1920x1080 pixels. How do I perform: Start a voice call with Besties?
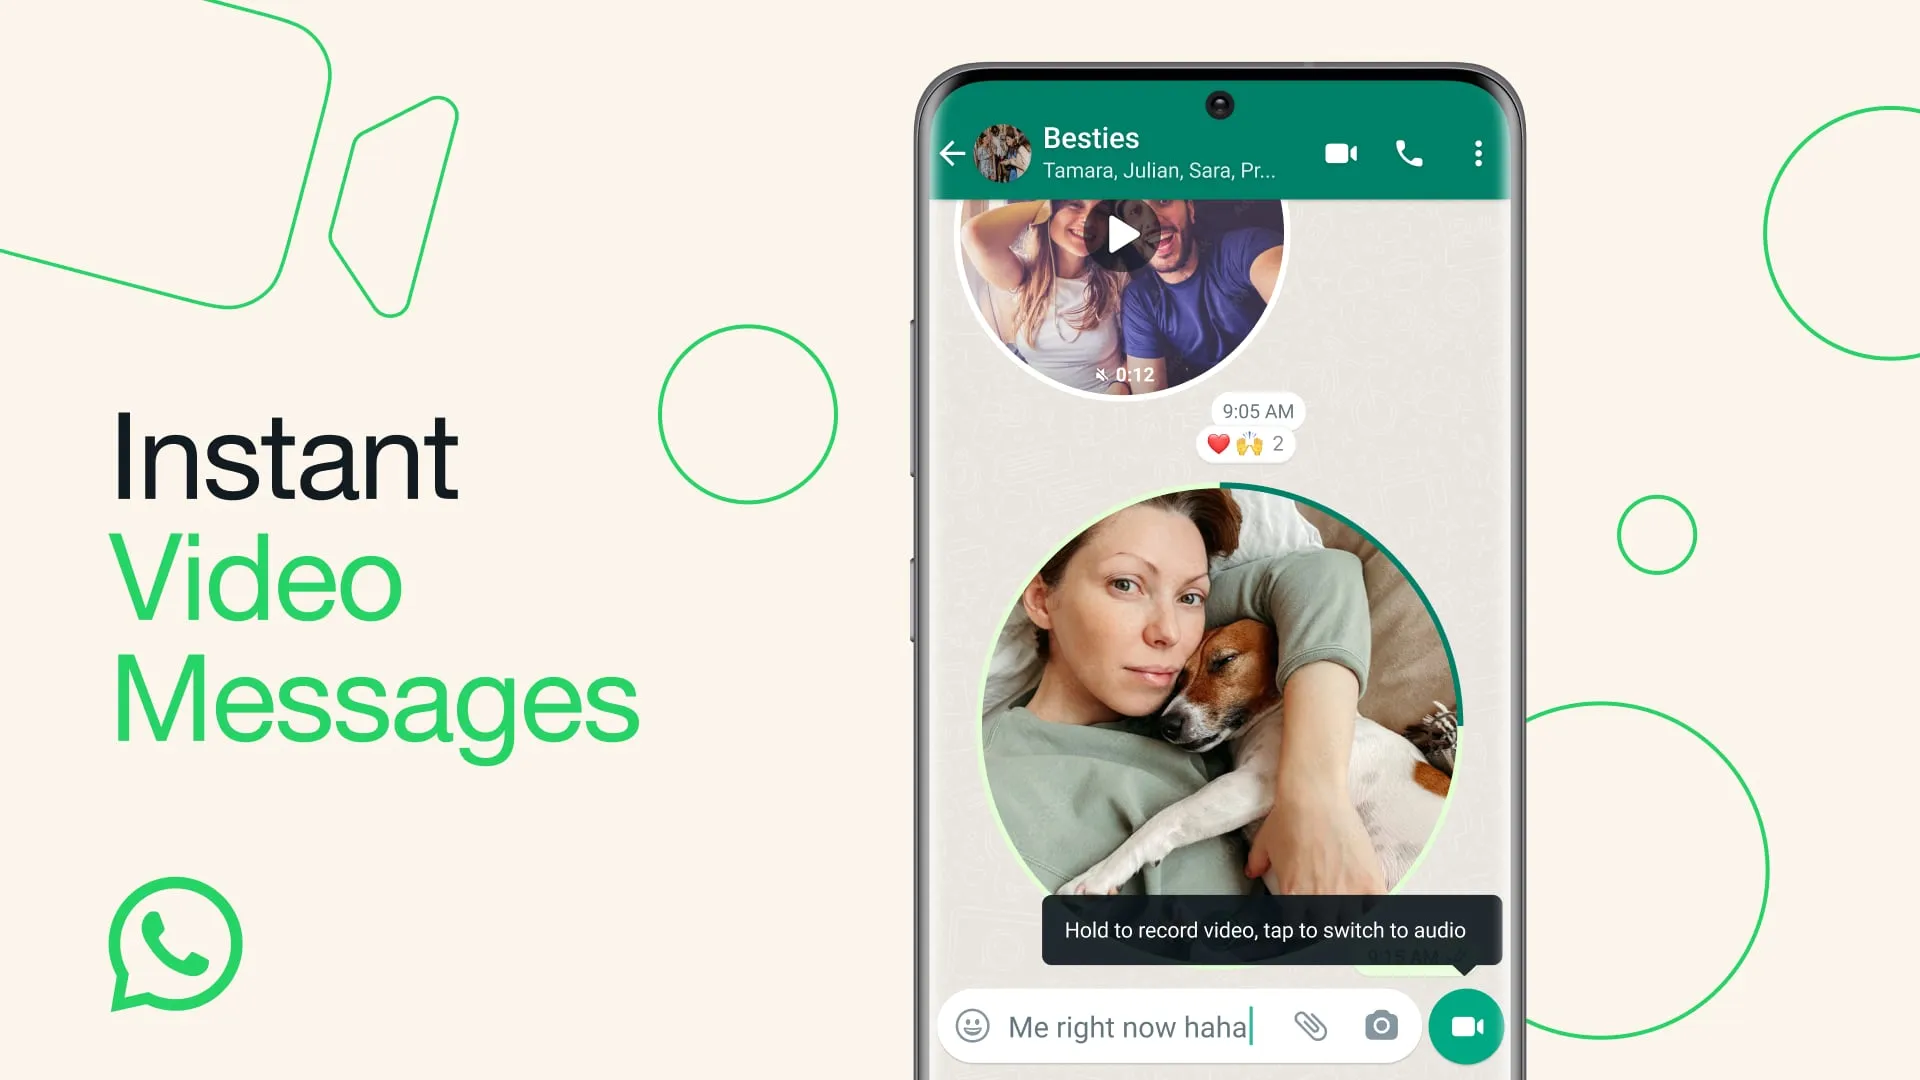[x=1408, y=153]
